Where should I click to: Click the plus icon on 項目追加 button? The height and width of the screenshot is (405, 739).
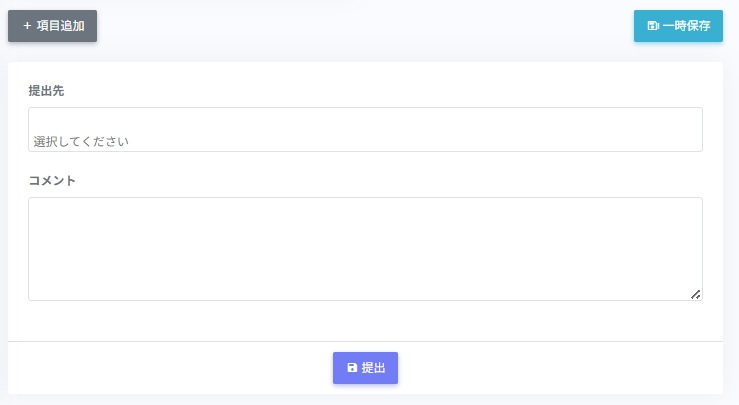[x=27, y=26]
